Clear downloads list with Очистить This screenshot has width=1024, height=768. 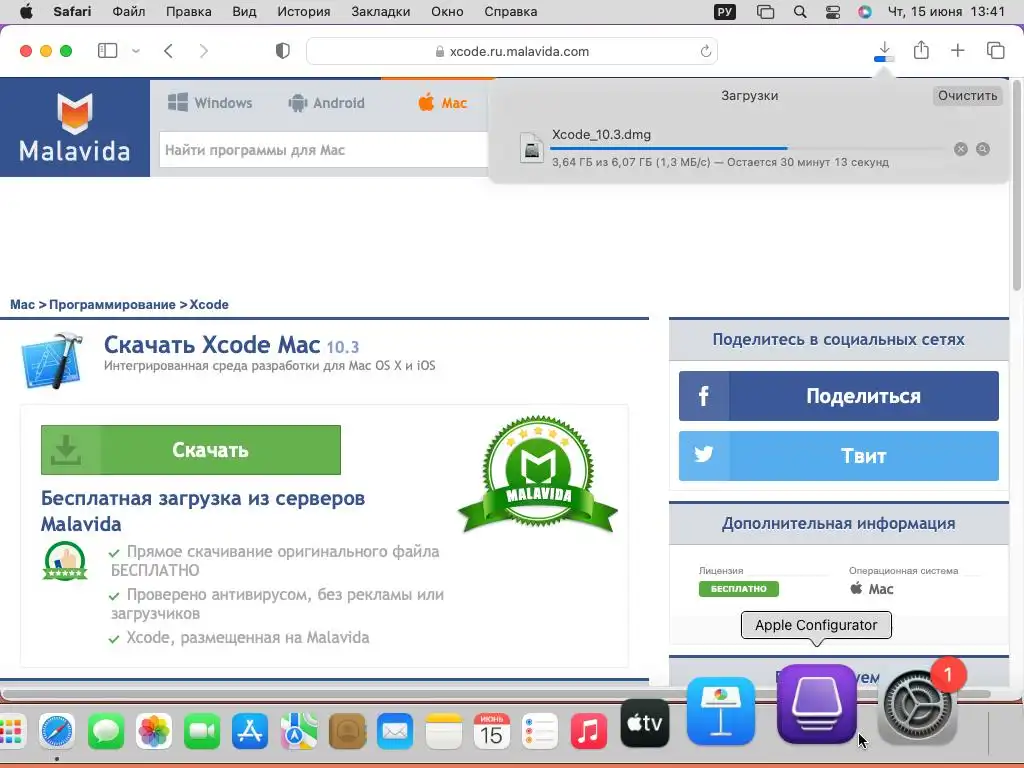967,95
